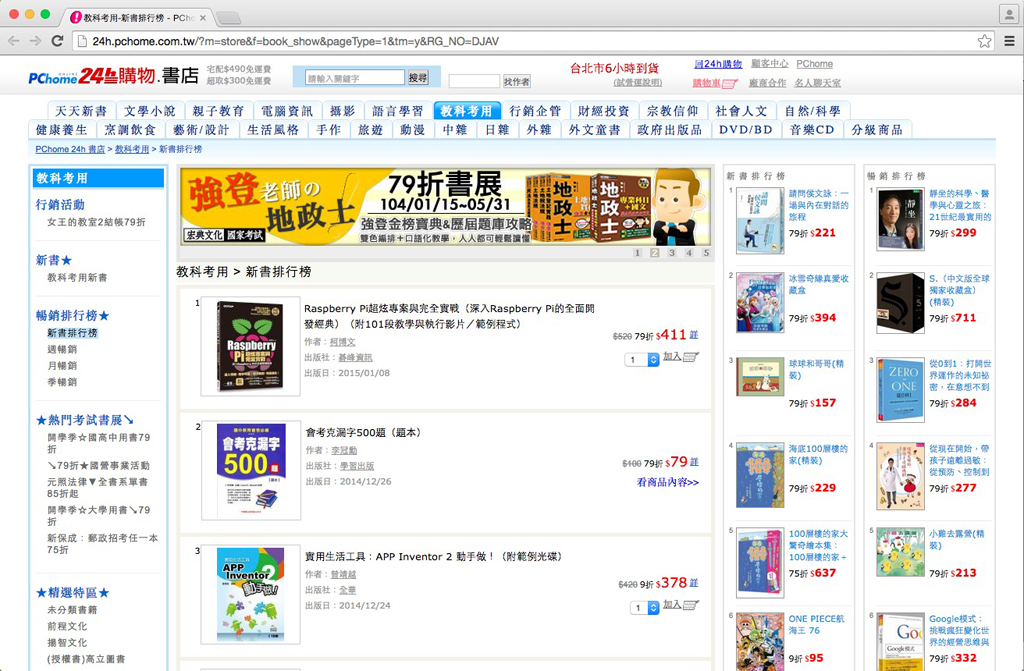The height and width of the screenshot is (671, 1024).
Task: Open the 文學小說 category tab
Action: 150,111
